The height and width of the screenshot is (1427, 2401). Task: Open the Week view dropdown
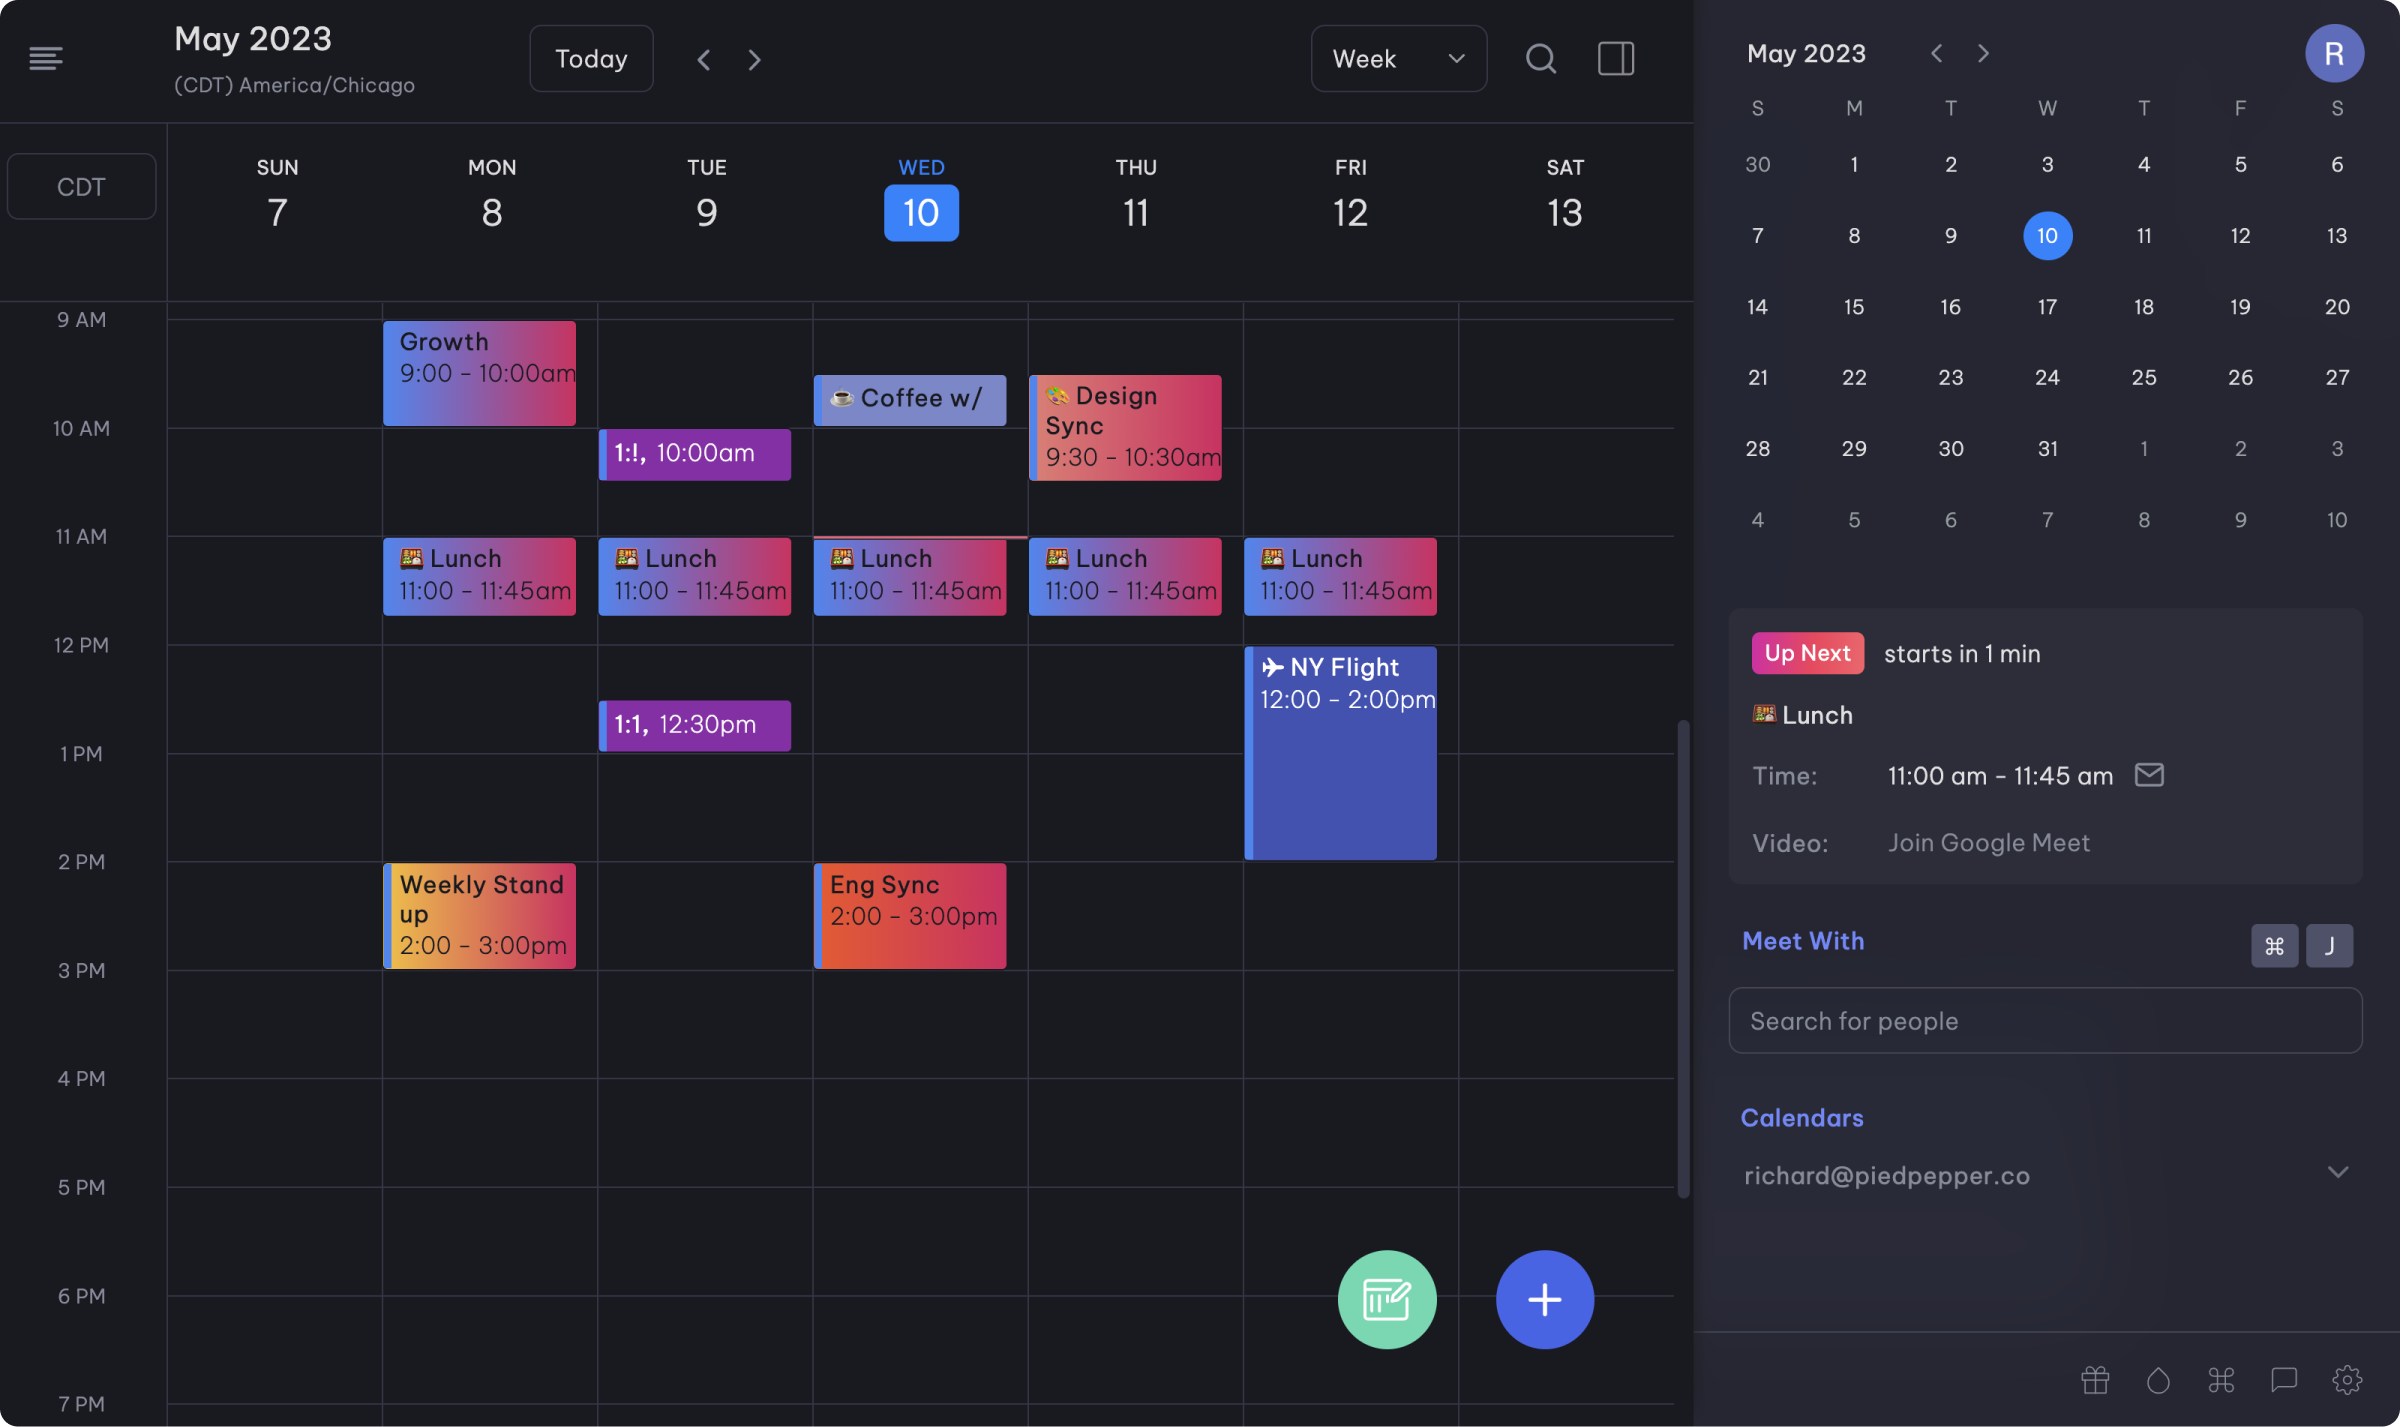[x=1398, y=59]
